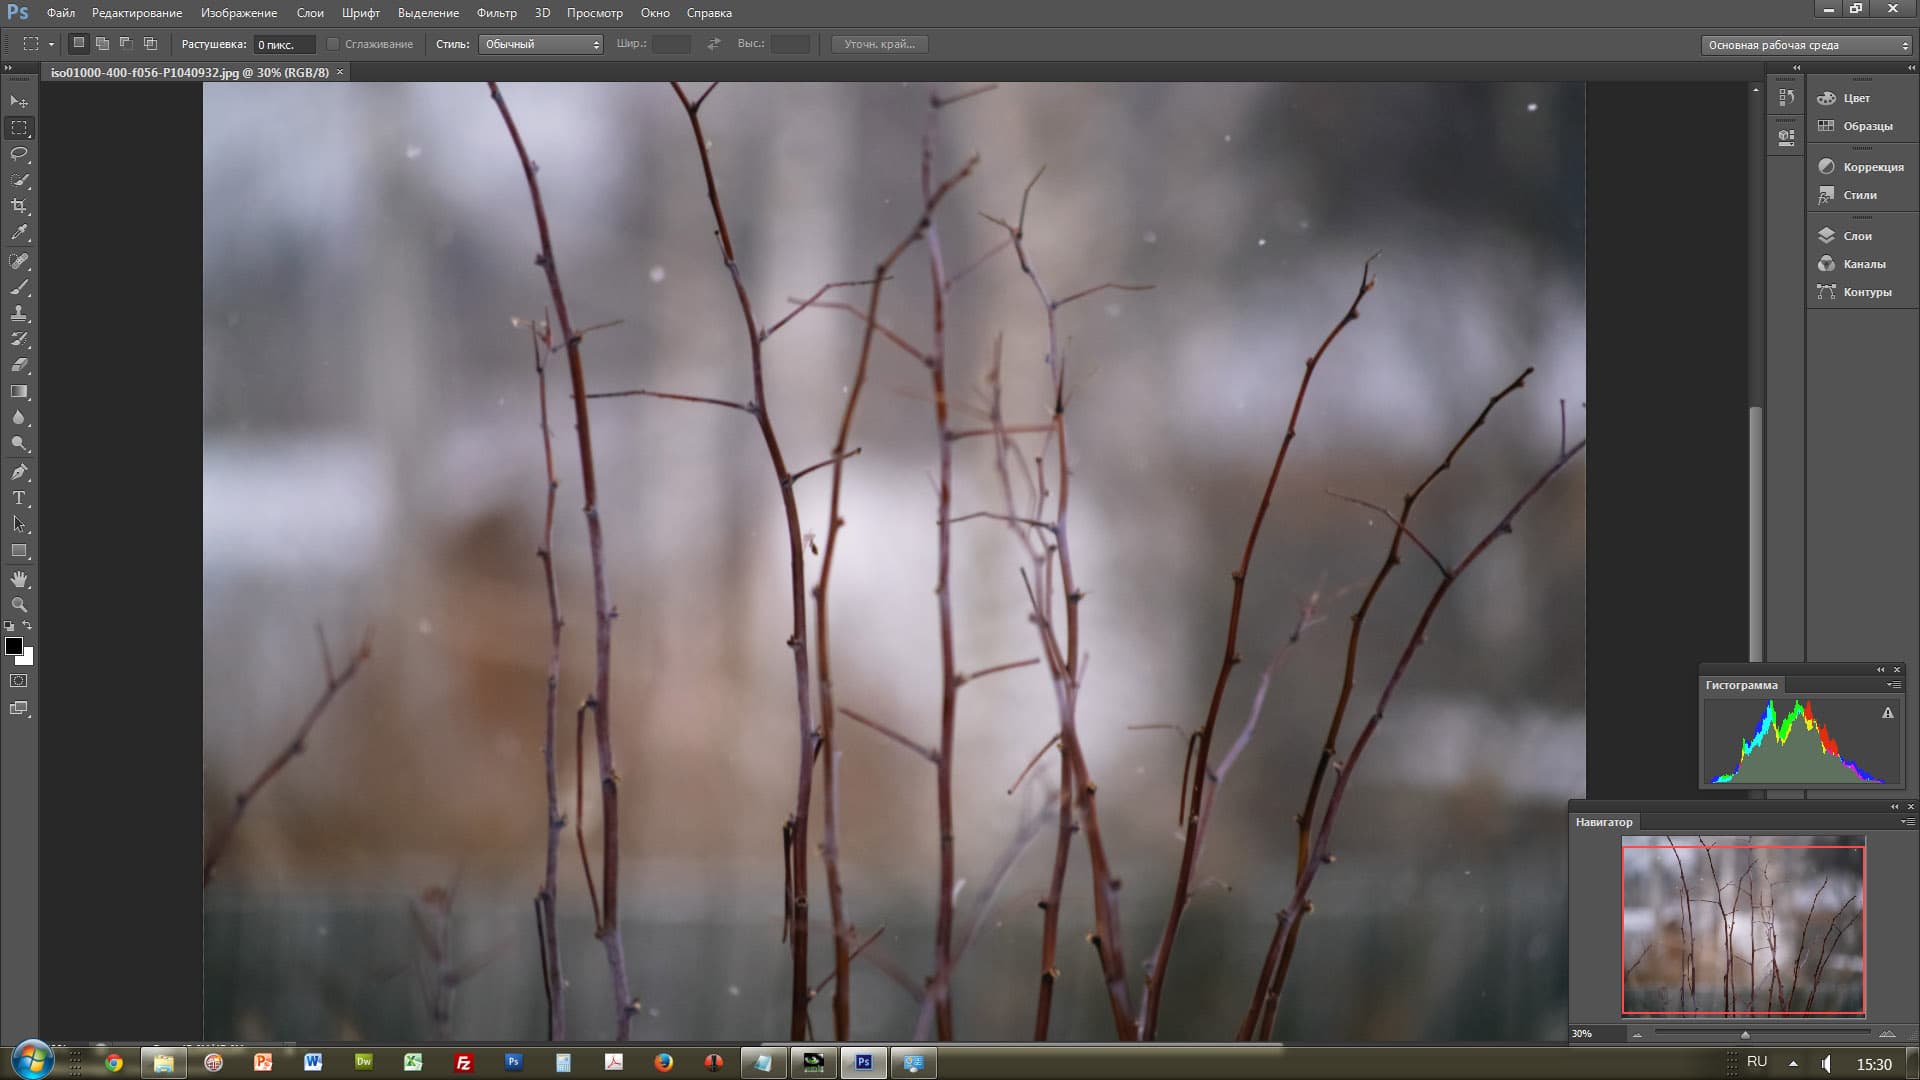Select the Zoom magnifier tool
Screen dimensions: 1920x1080
(19, 605)
